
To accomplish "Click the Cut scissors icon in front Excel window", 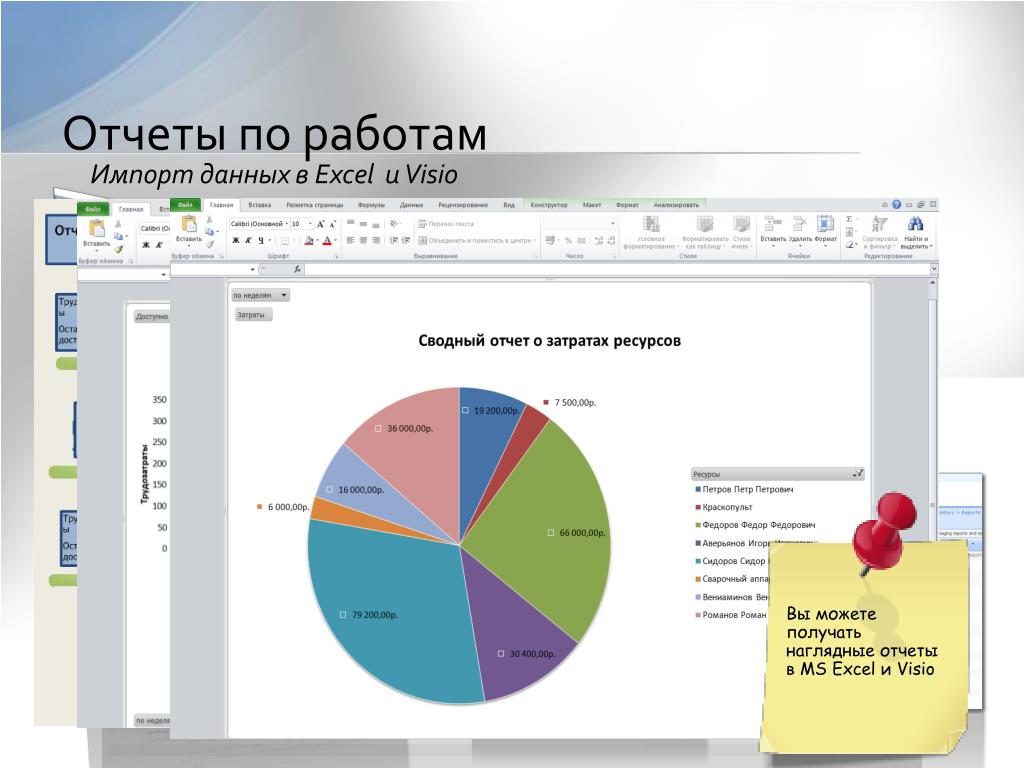I will point(210,221).
